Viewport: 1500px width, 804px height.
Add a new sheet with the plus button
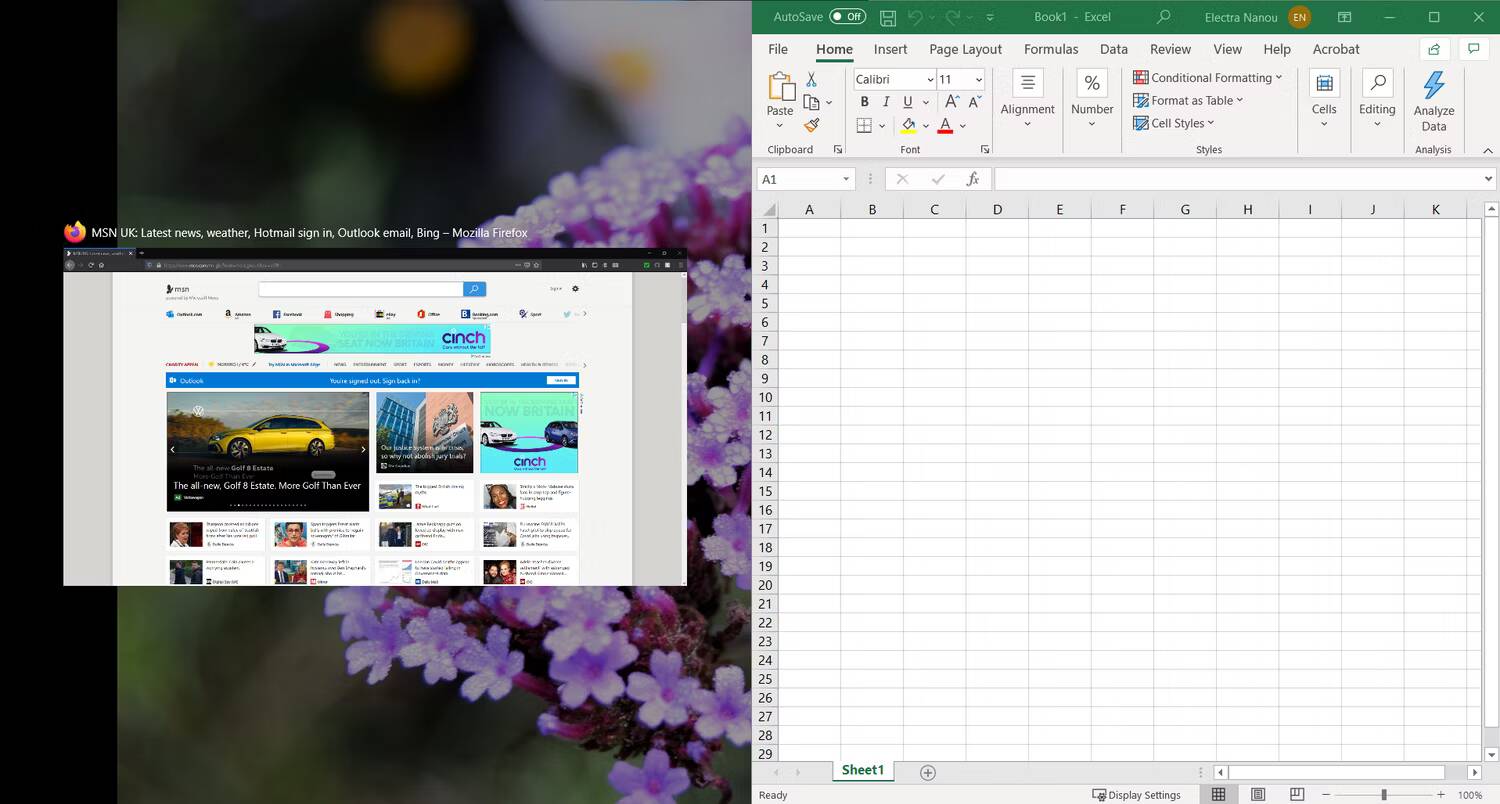tap(927, 771)
